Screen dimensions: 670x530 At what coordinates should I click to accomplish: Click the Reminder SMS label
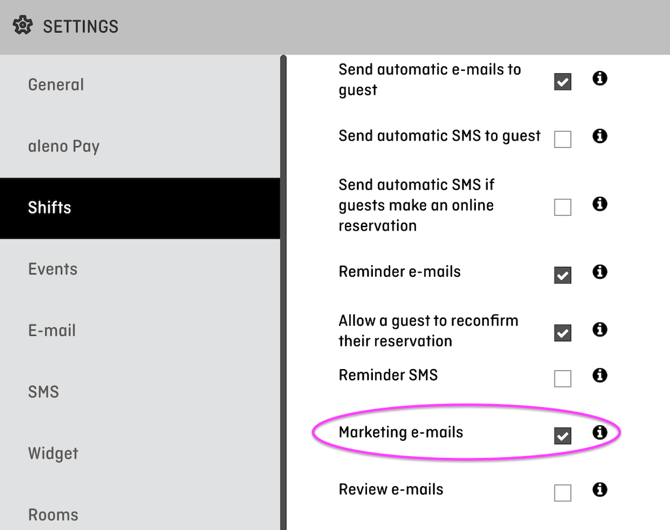coord(388,375)
